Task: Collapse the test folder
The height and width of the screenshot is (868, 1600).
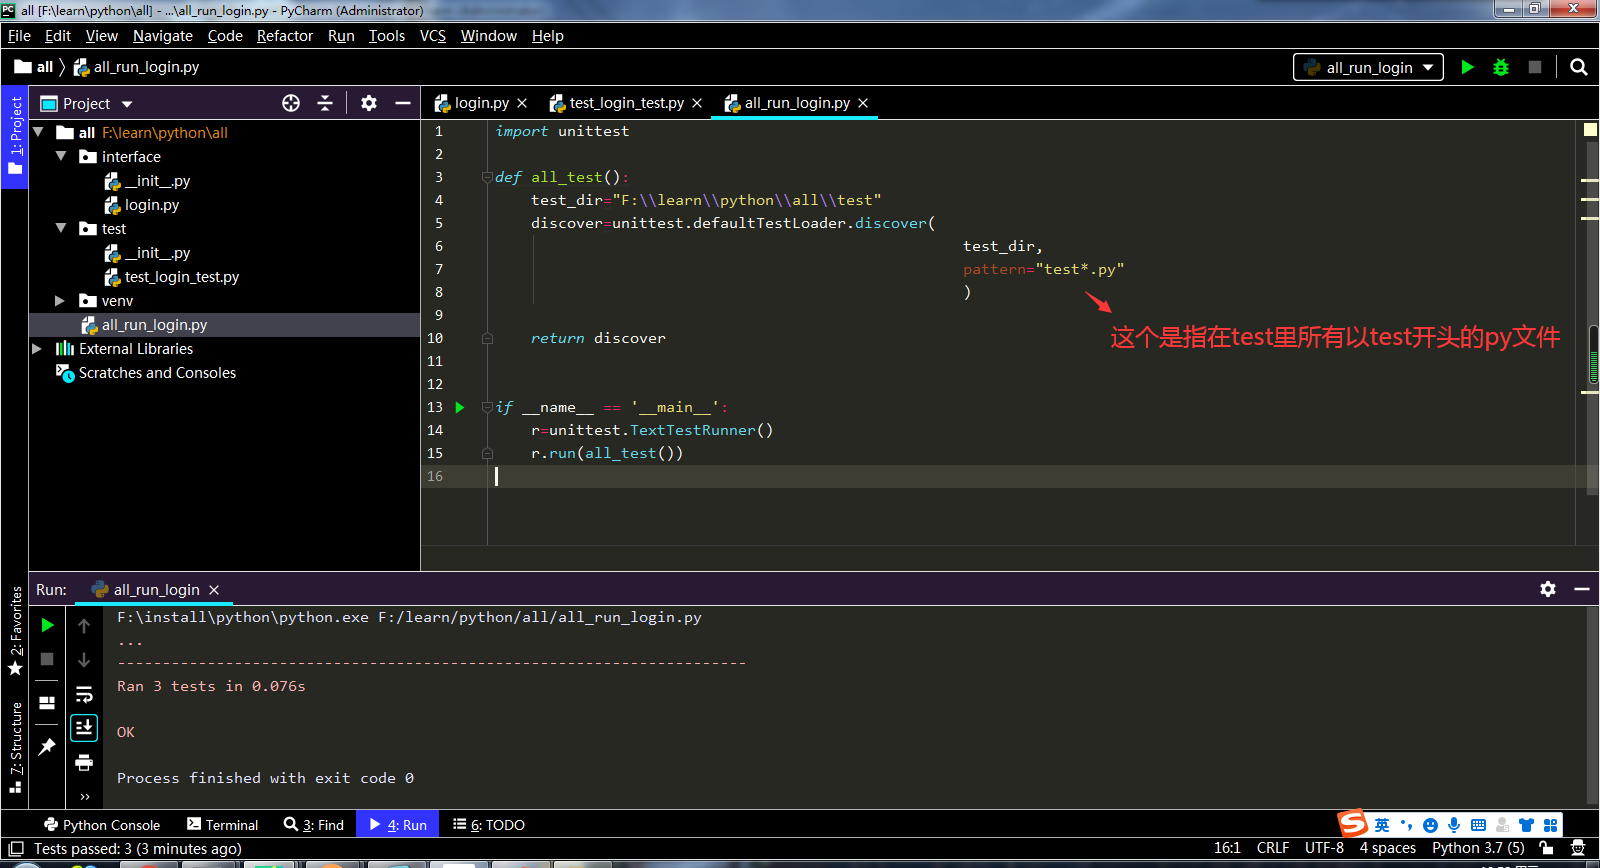Action: pos(61,228)
